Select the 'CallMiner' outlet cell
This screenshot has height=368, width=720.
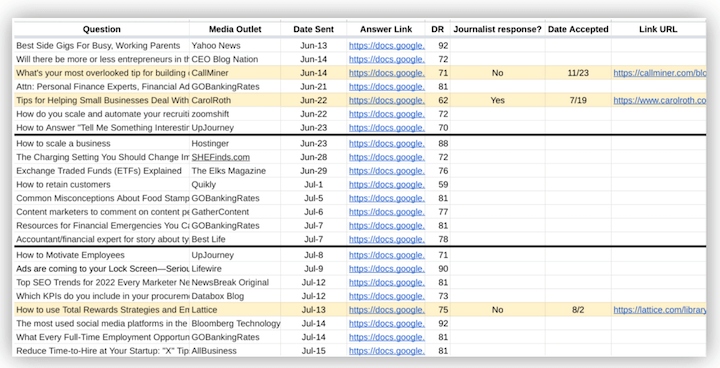(x=235, y=73)
